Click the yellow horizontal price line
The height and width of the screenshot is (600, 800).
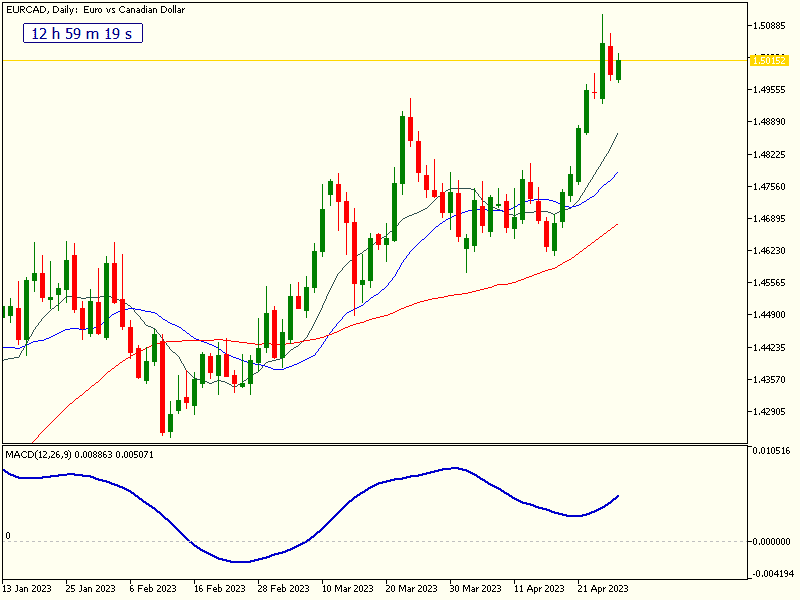pos(350,61)
